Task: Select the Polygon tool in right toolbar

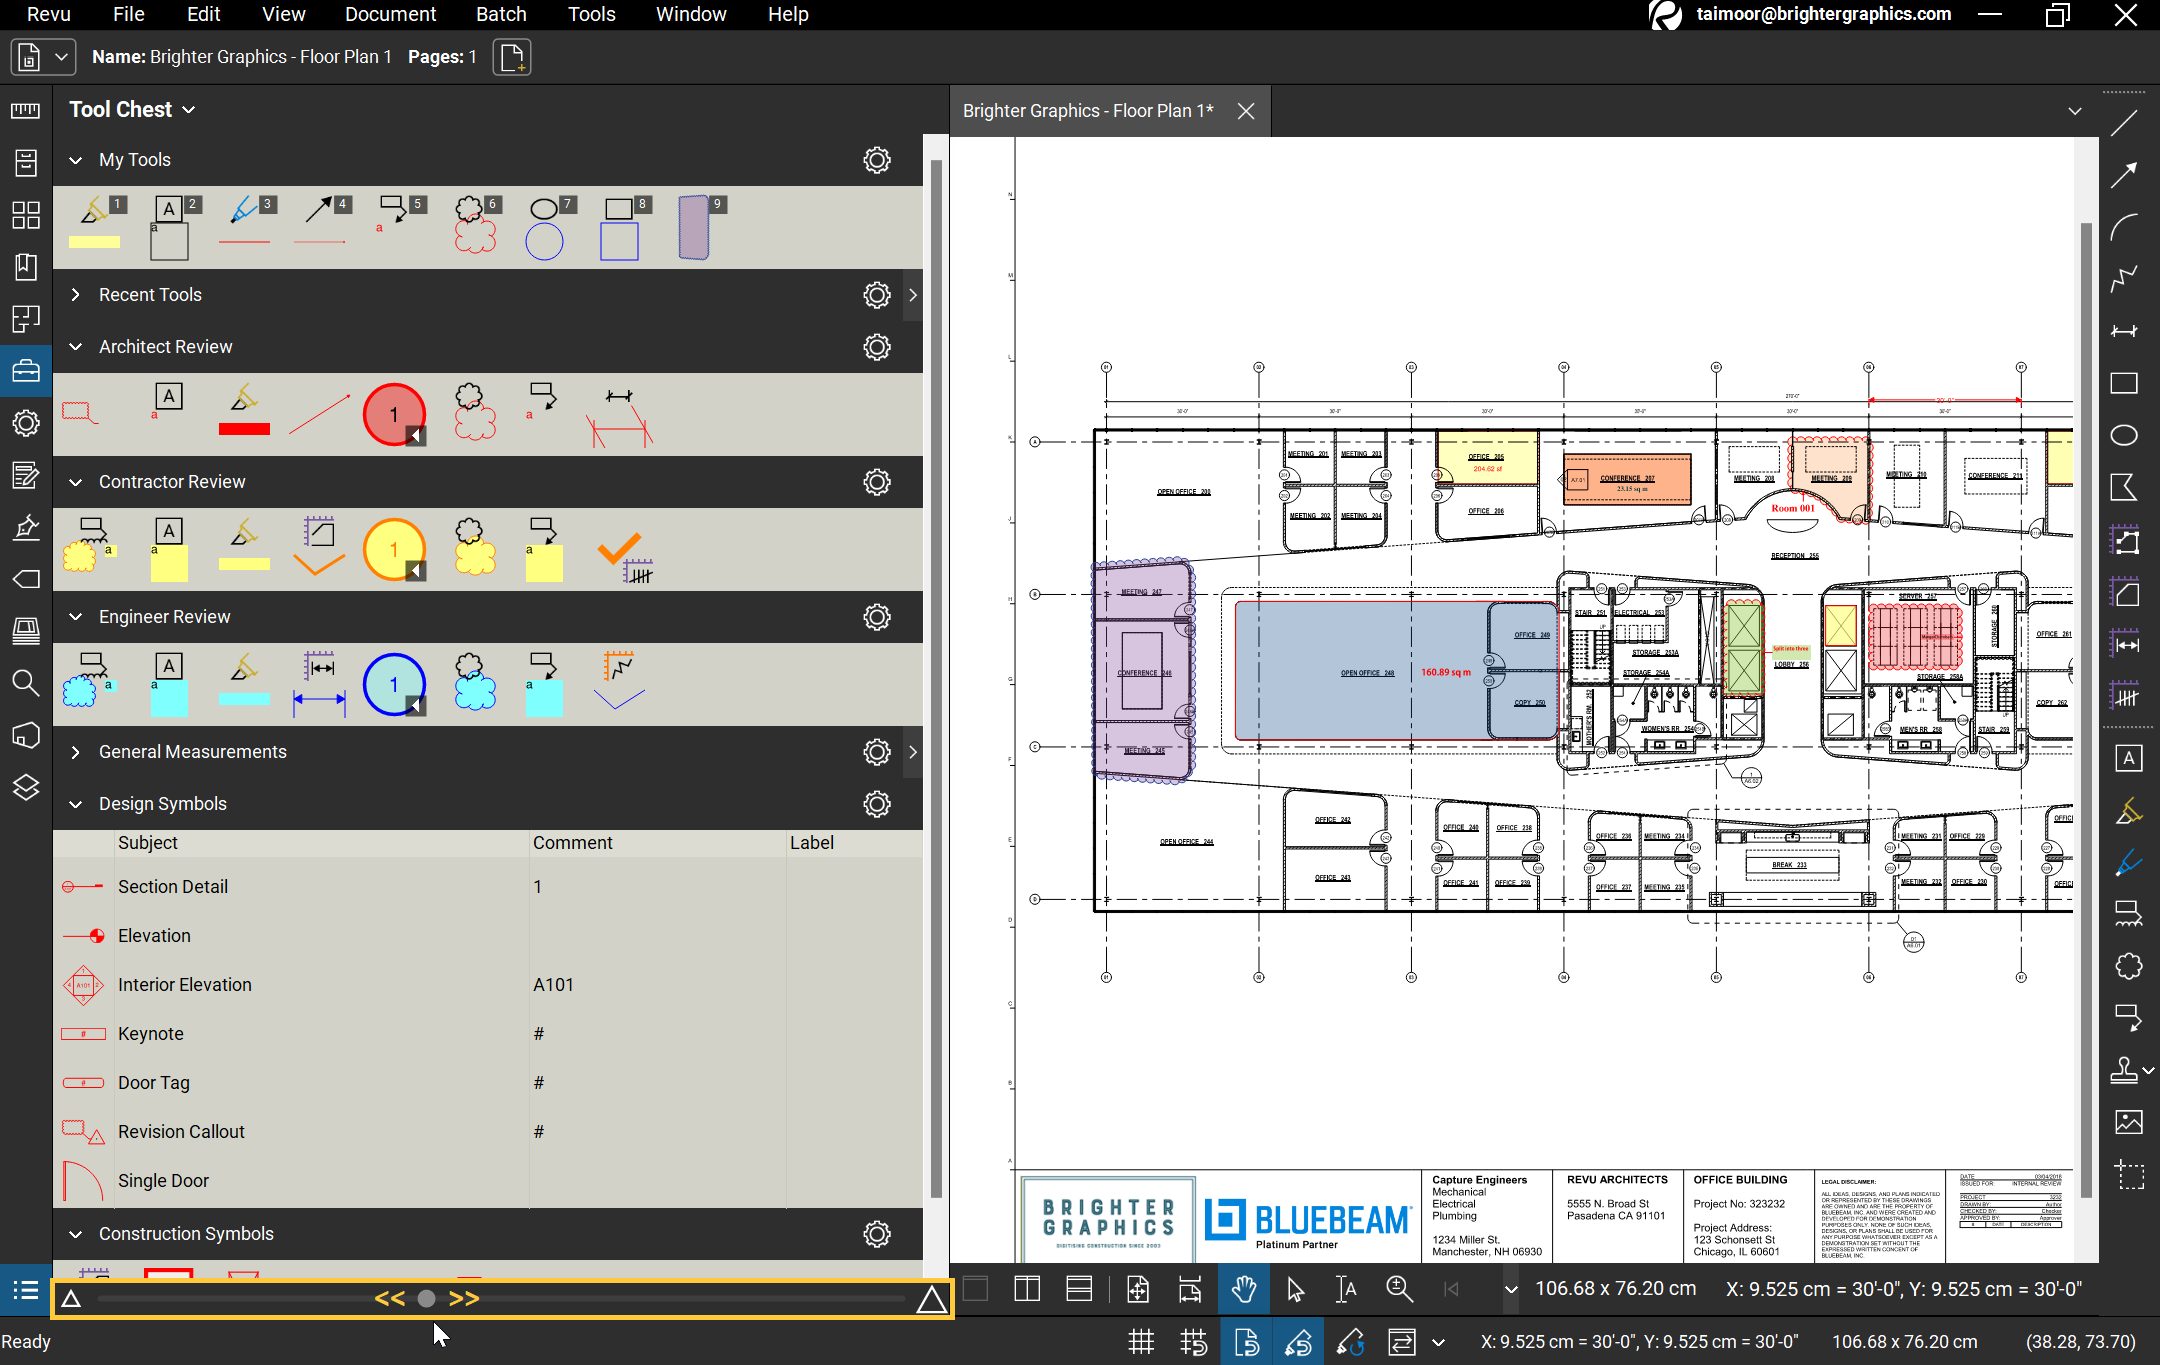Action: [x=2124, y=487]
